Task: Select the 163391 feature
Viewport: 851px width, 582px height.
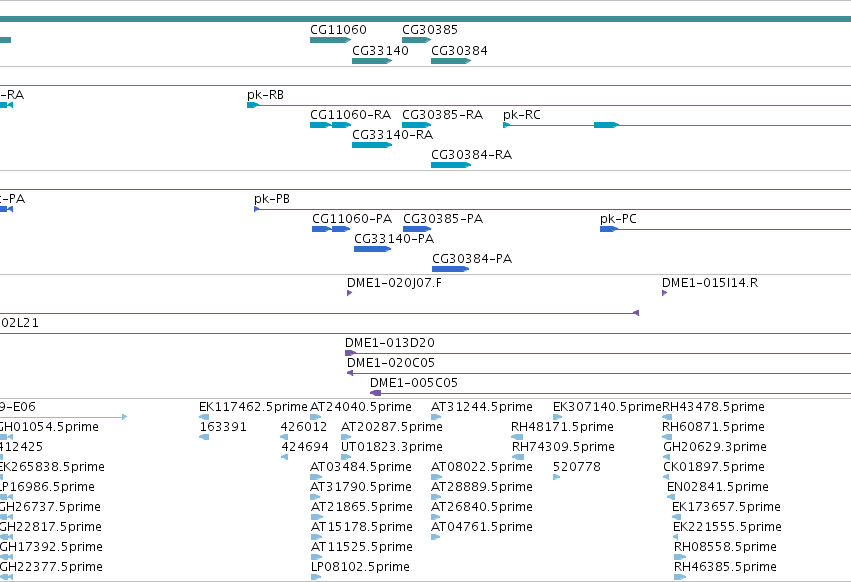Action: pos(204,438)
